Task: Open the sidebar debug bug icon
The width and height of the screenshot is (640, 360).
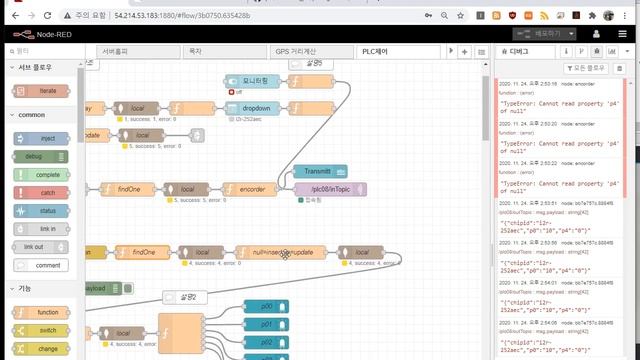Action: point(597,51)
